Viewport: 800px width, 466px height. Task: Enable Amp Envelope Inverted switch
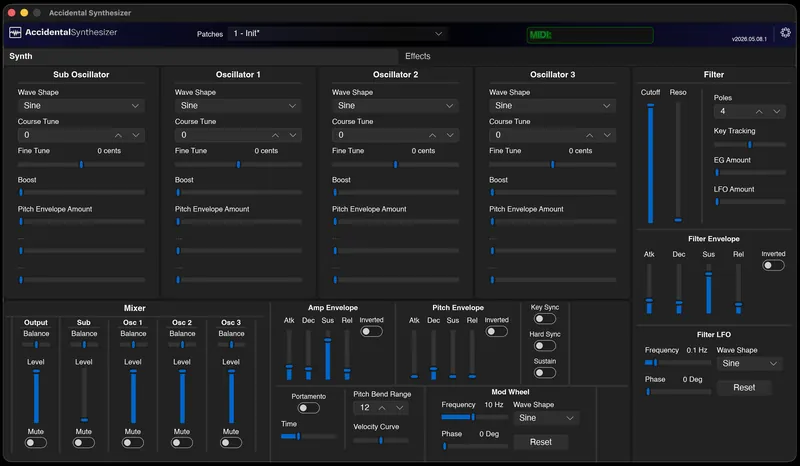coord(371,331)
